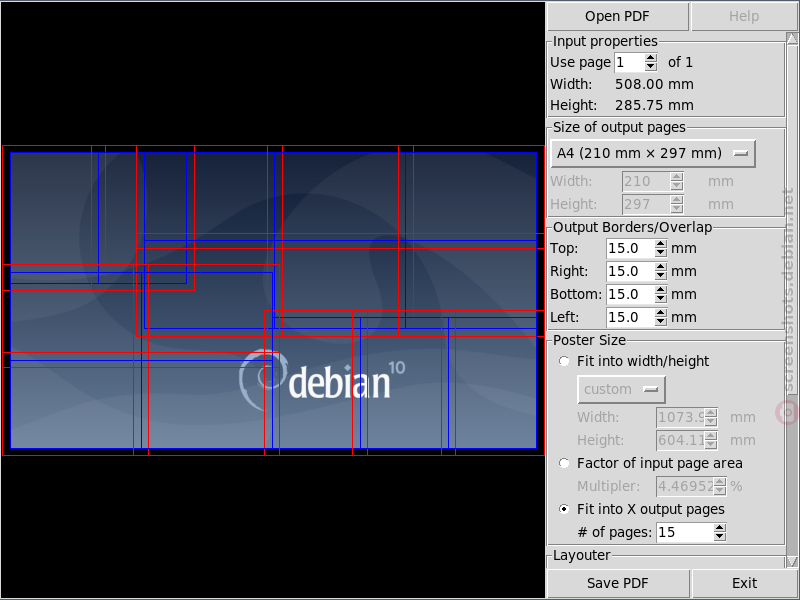The image size is (800, 600).
Task: Raise the Right border value
Action: coord(661,267)
